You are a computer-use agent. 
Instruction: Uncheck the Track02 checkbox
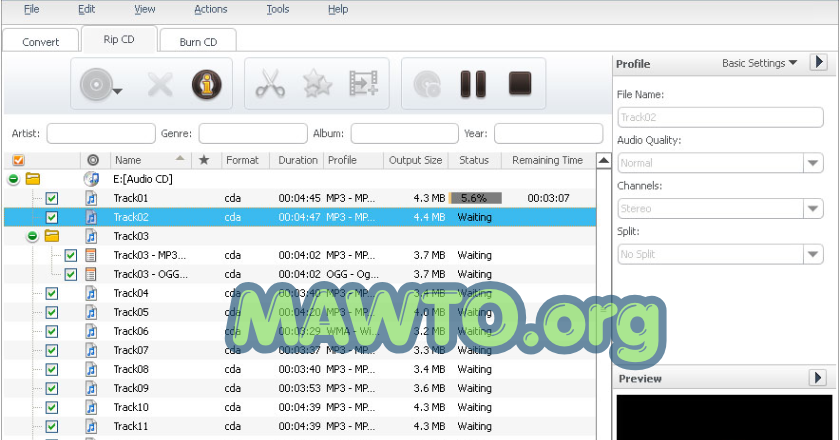coord(51,217)
